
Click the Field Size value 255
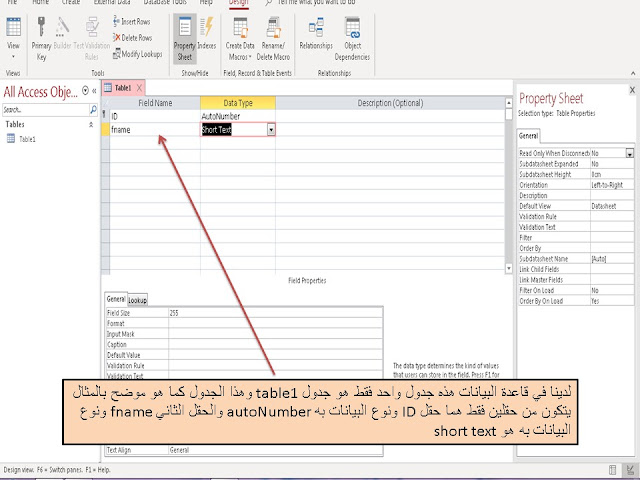coord(276,313)
